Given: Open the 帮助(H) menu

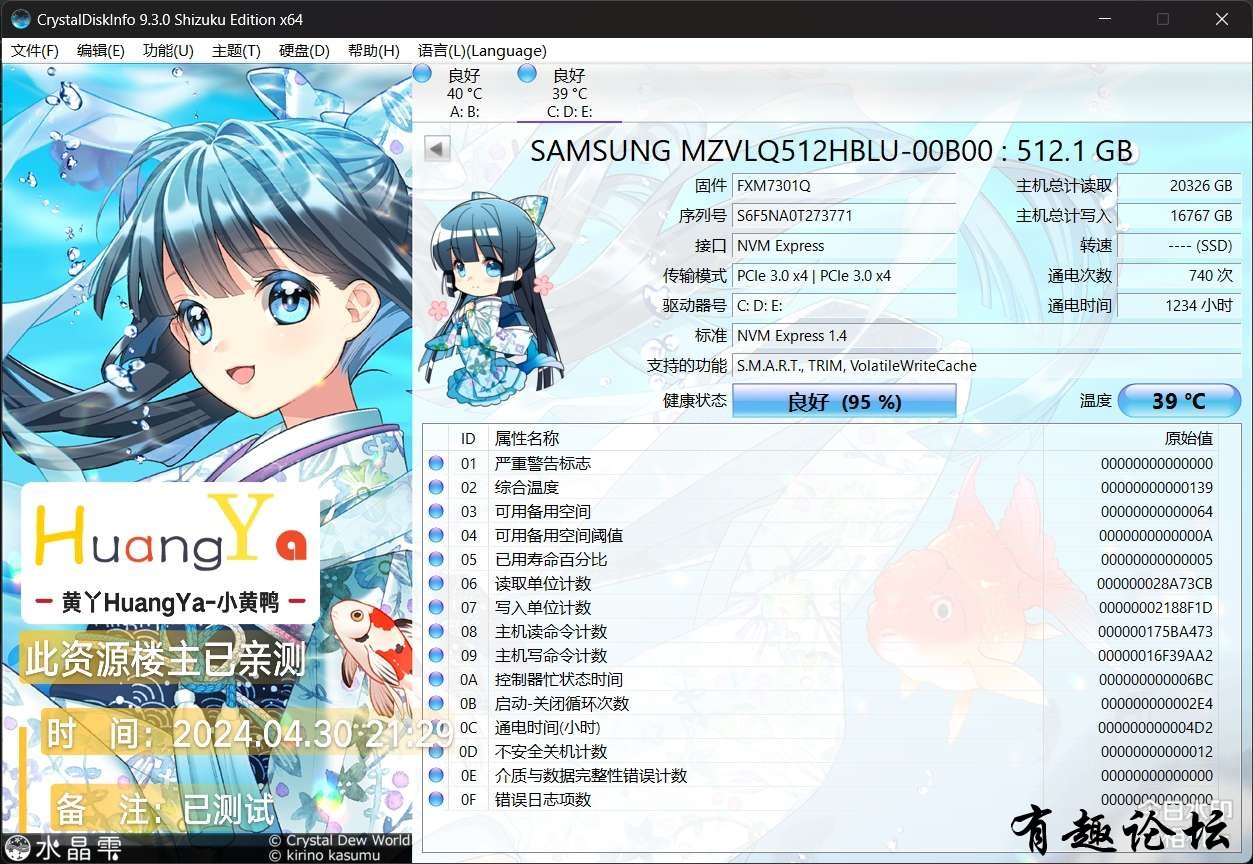Looking at the screenshot, I should pos(373,51).
